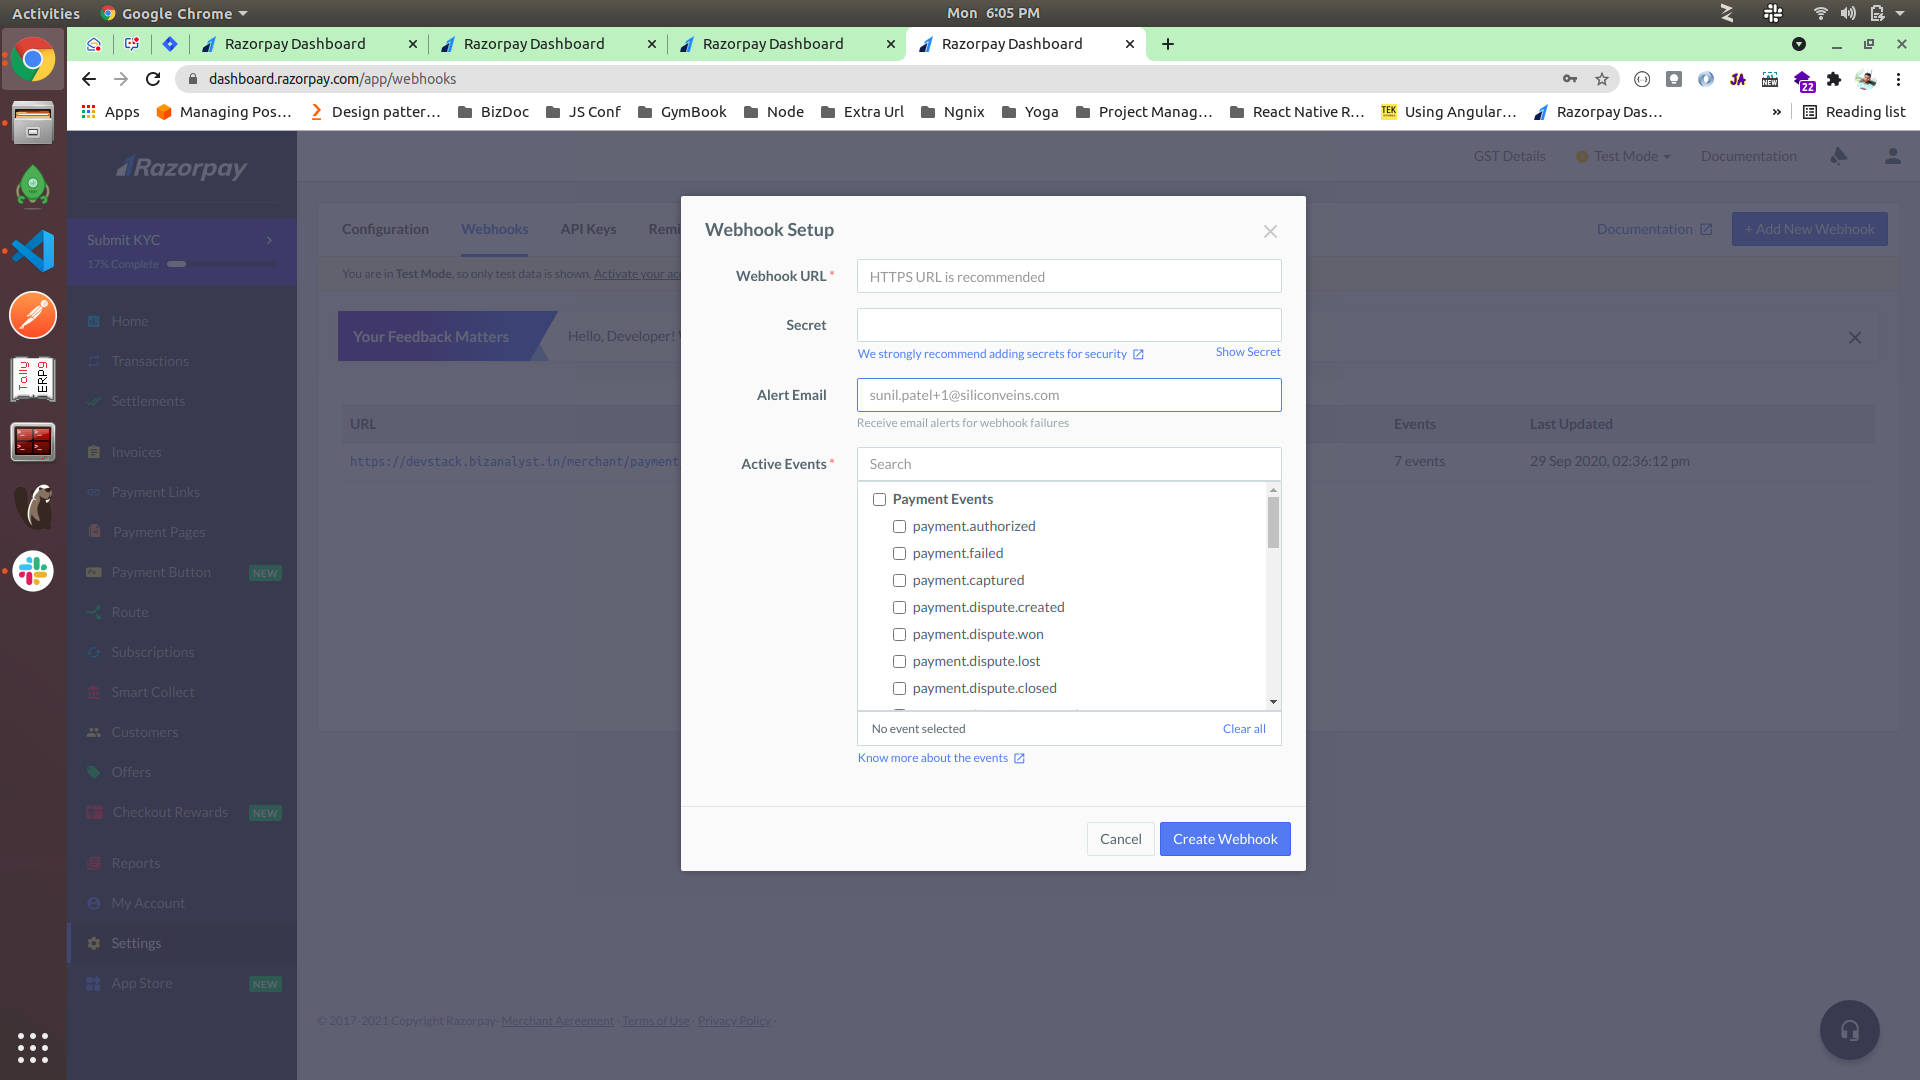Viewport: 1920px width, 1080px height.
Task: Focus the Alert Email field
Action: tap(1068, 395)
